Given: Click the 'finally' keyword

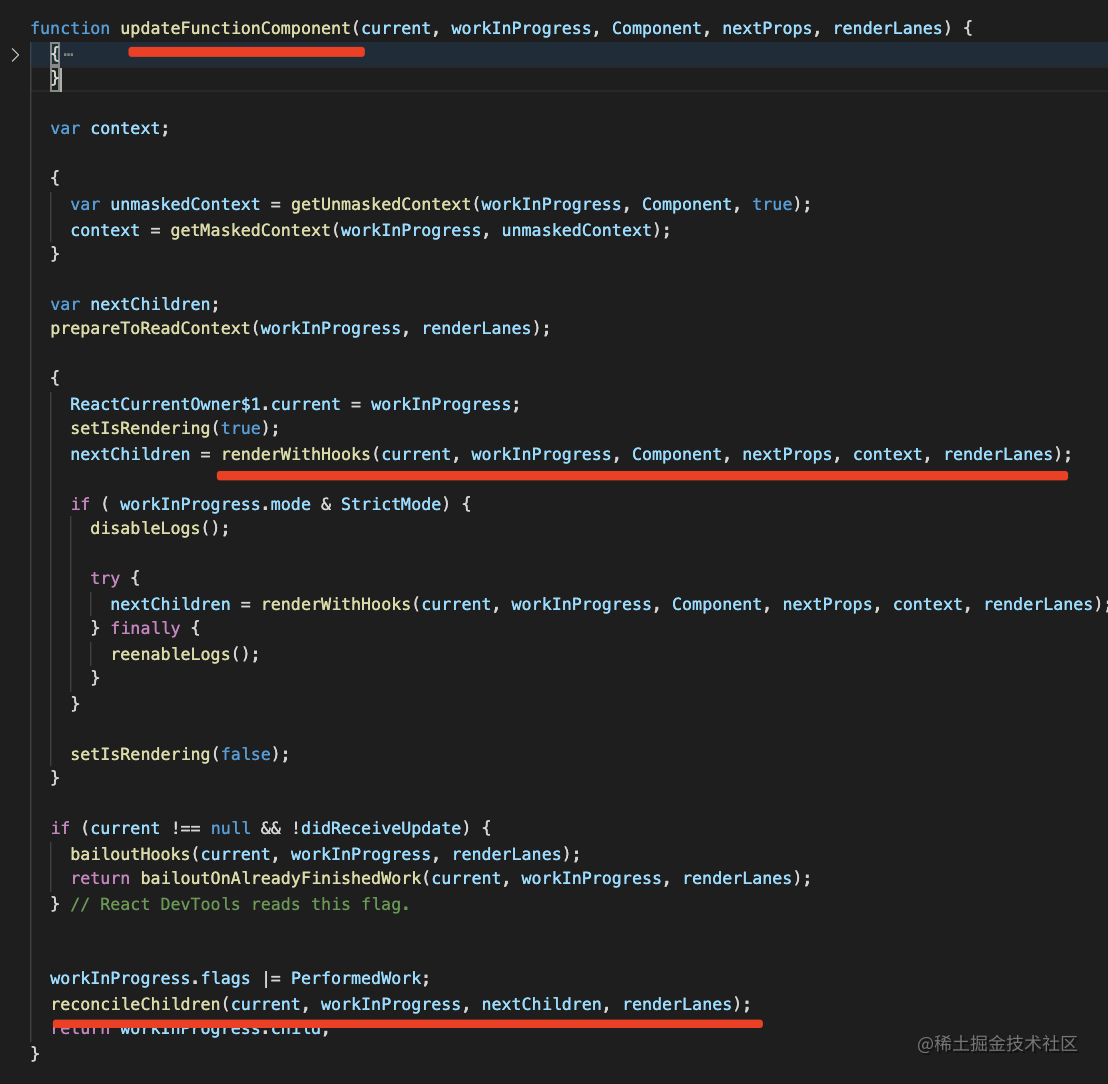Looking at the screenshot, I should [x=146, y=628].
